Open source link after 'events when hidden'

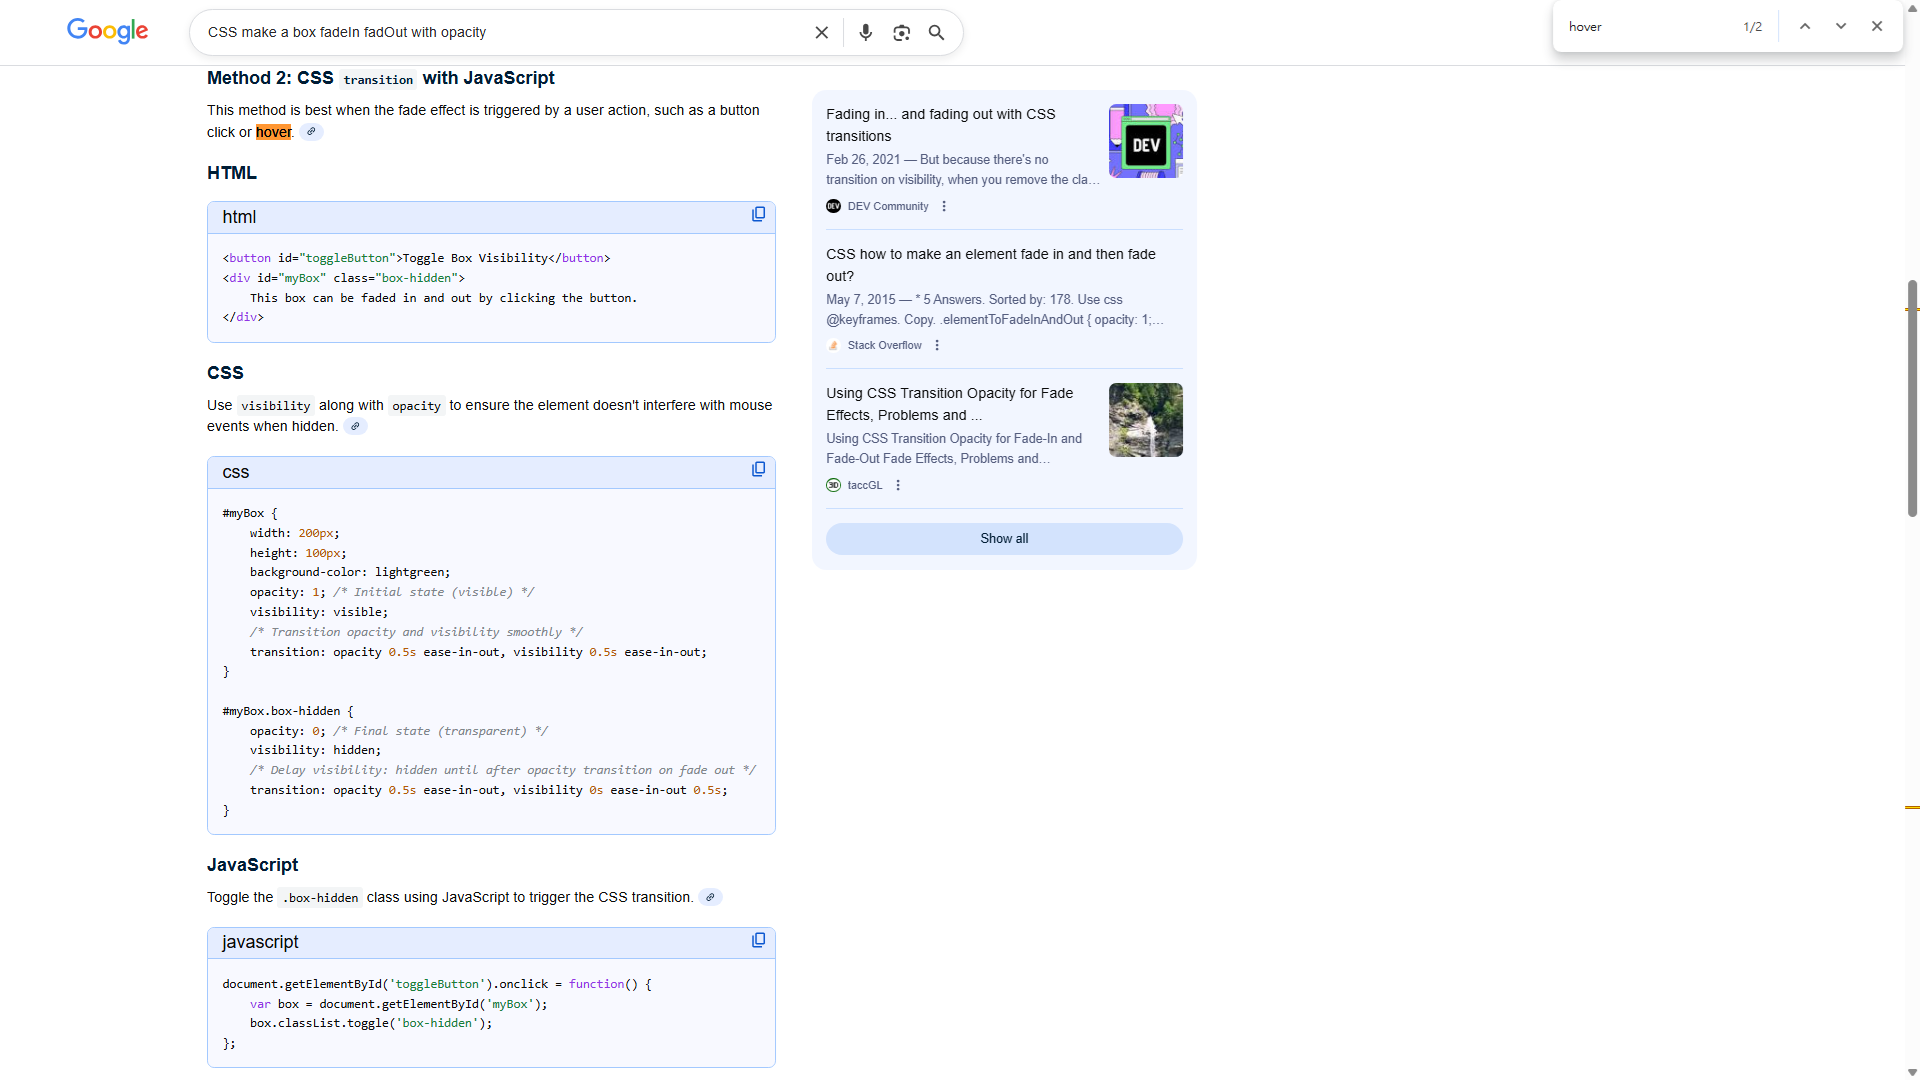coord(355,427)
